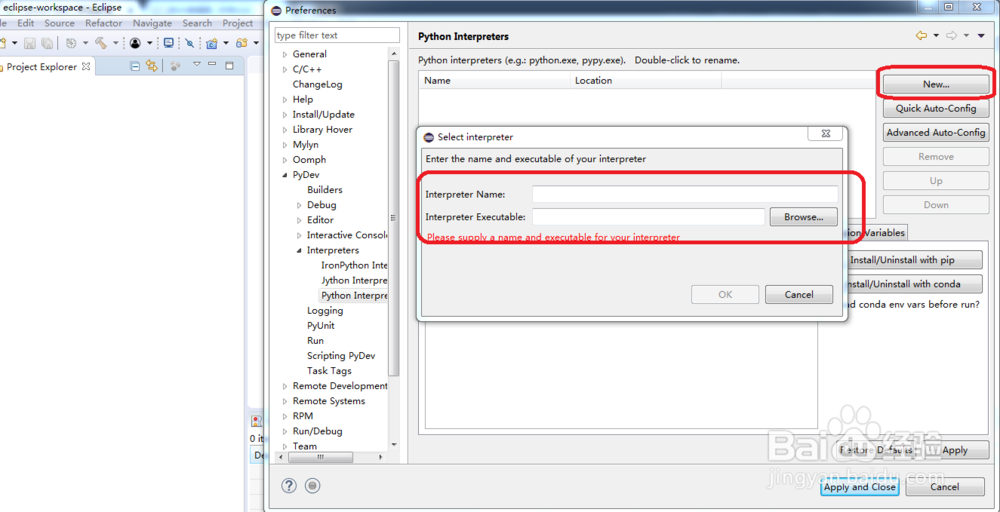Click the crossed-out circle icon in Eclipse toolbar
This screenshot has height=512, width=1000.
[189, 43]
